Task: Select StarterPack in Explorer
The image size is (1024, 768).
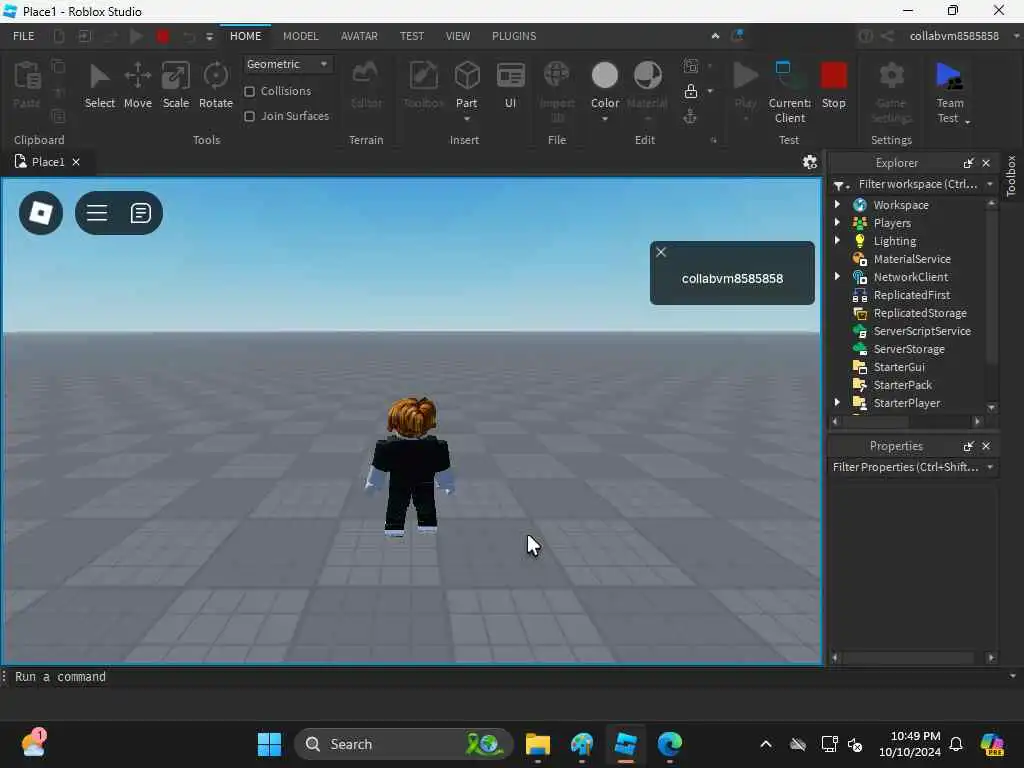Action: coord(902,385)
